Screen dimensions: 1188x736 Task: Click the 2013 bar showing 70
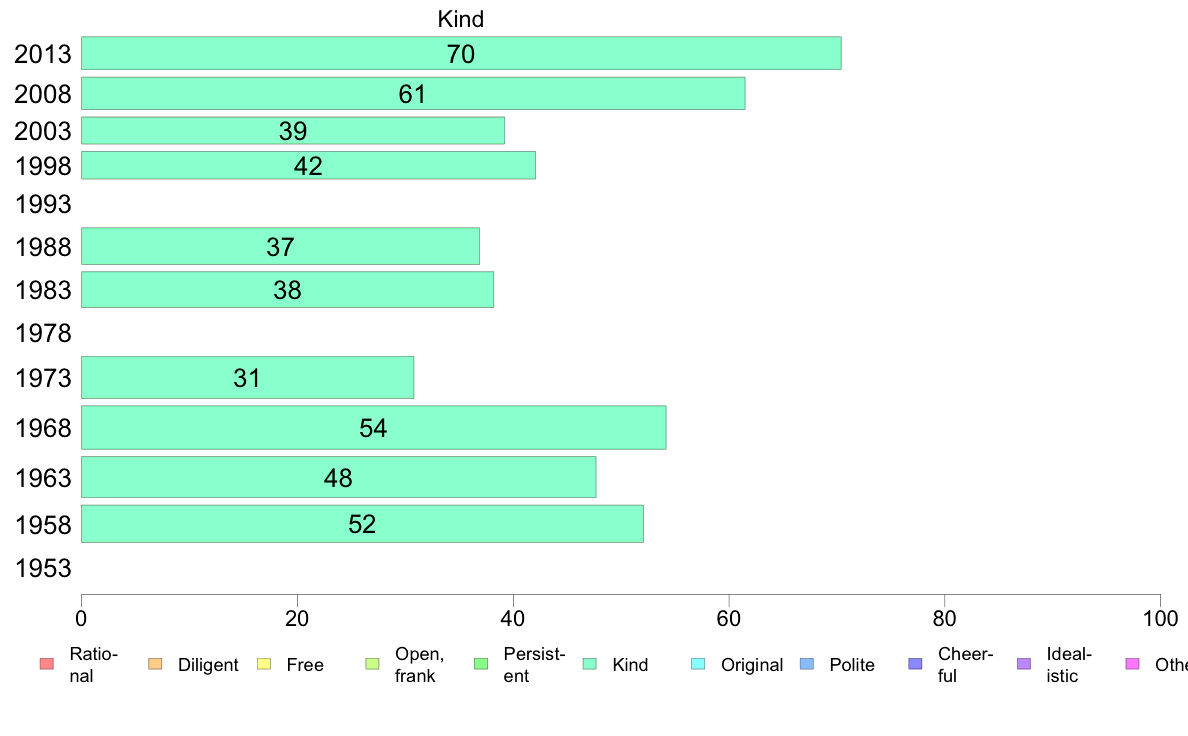point(461,53)
